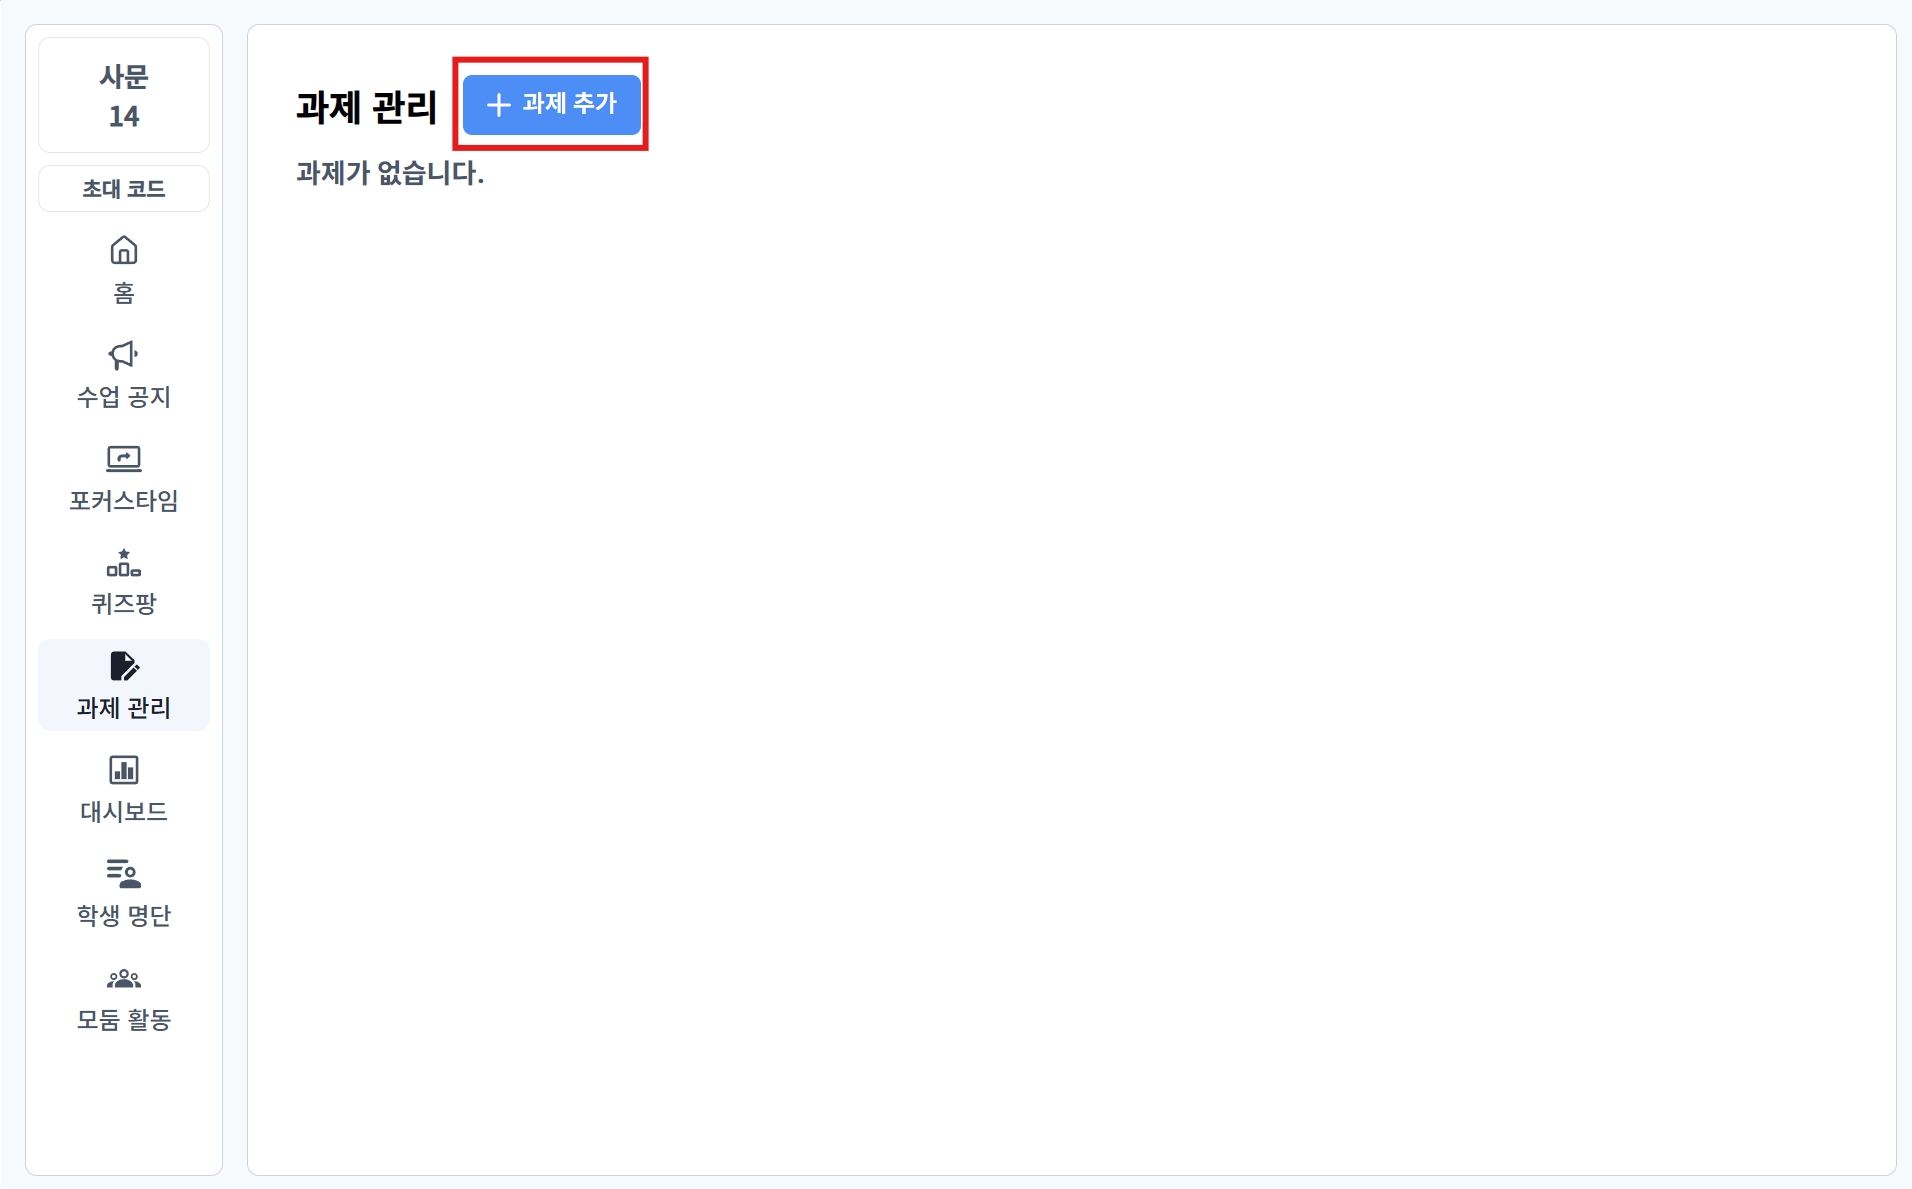
Task: Open the 퀴즈팡 menu label
Action: (124, 604)
